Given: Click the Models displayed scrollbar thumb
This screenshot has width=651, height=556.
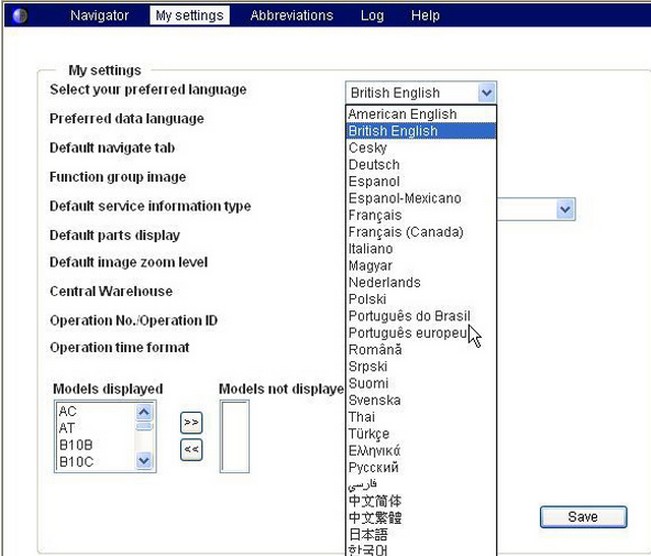Looking at the screenshot, I should pyautogui.click(x=144, y=427).
